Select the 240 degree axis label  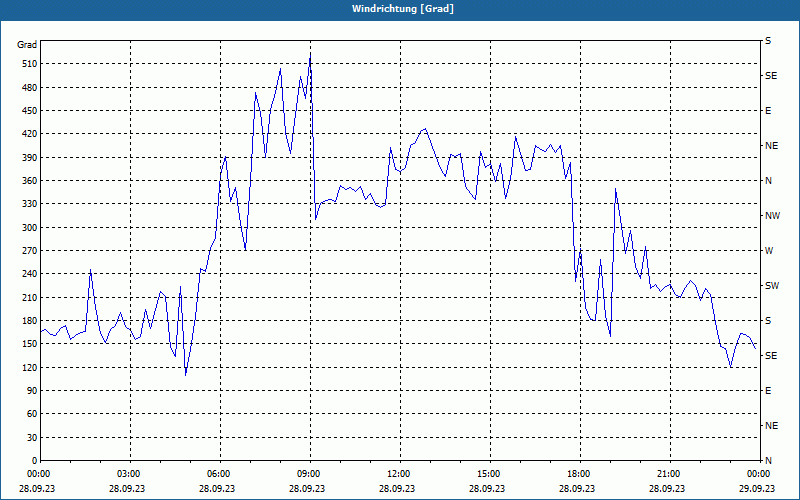(30, 274)
